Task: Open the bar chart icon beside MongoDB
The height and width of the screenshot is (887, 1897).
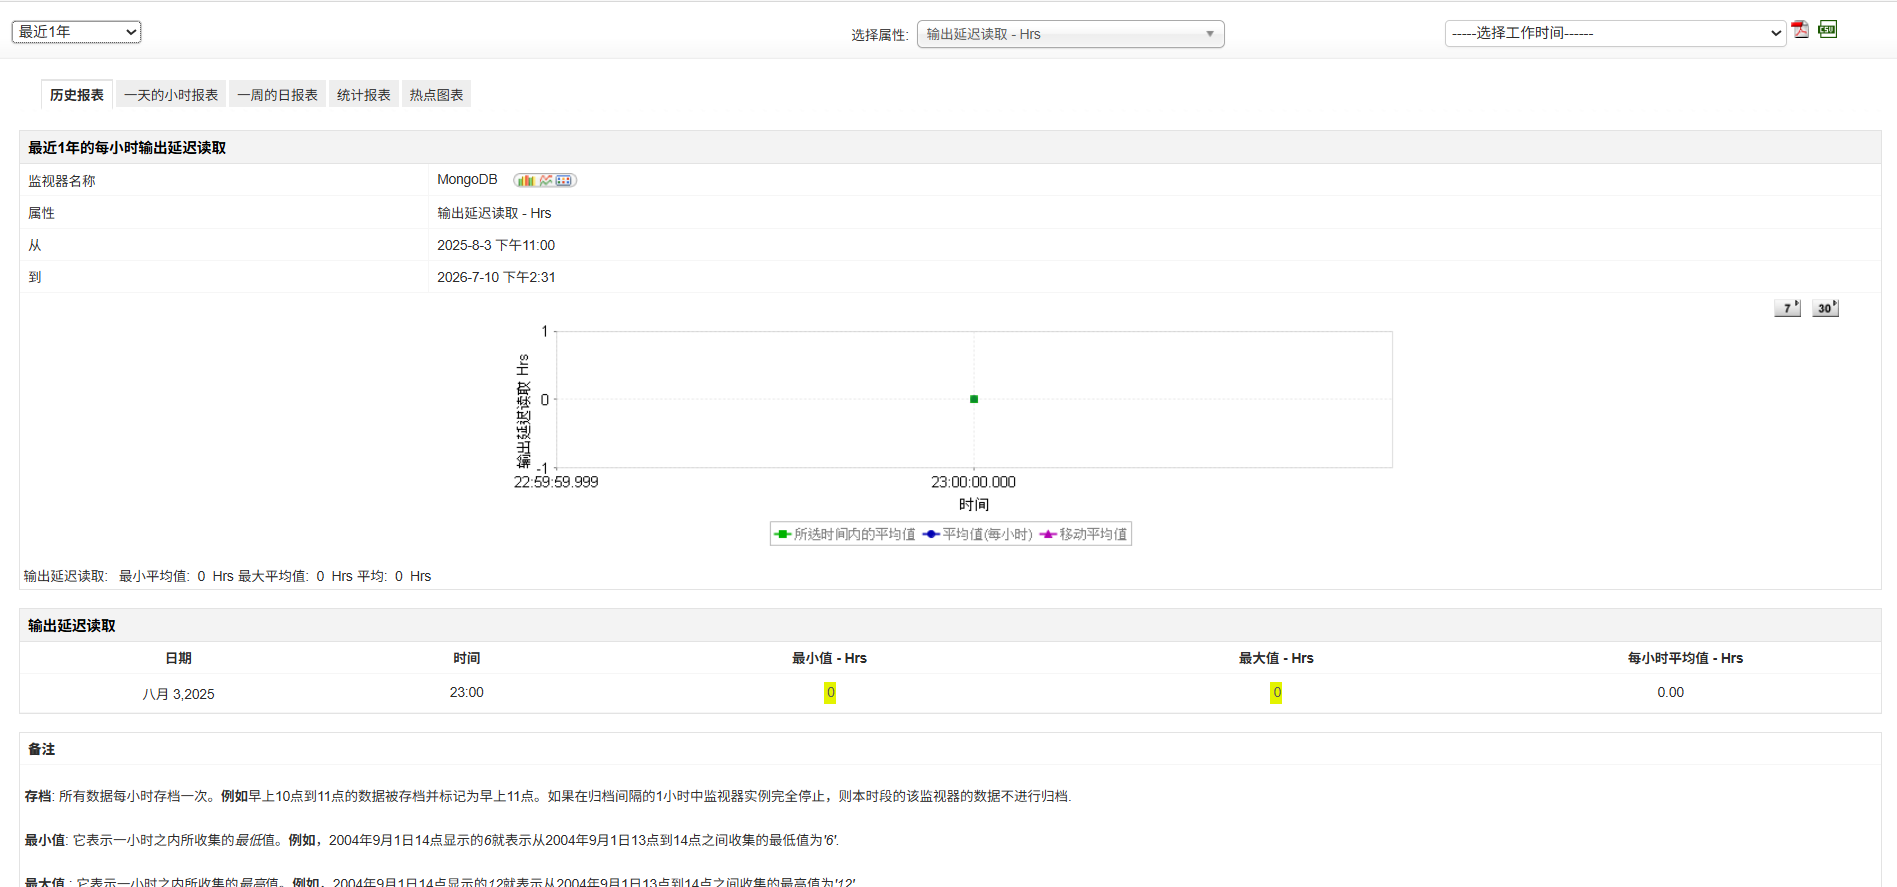Action: (526, 180)
